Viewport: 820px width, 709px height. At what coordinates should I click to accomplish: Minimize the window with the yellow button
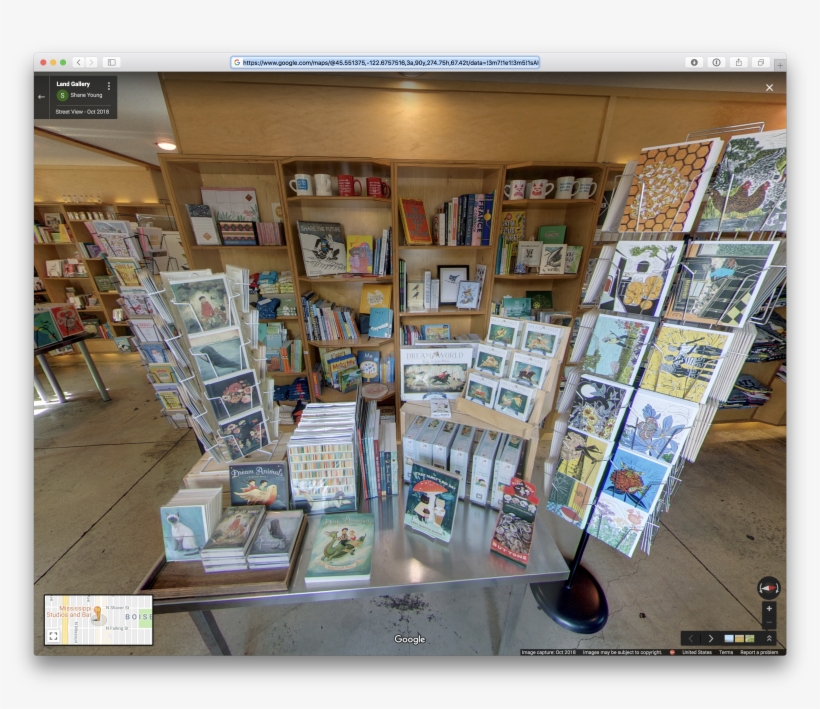[53, 62]
